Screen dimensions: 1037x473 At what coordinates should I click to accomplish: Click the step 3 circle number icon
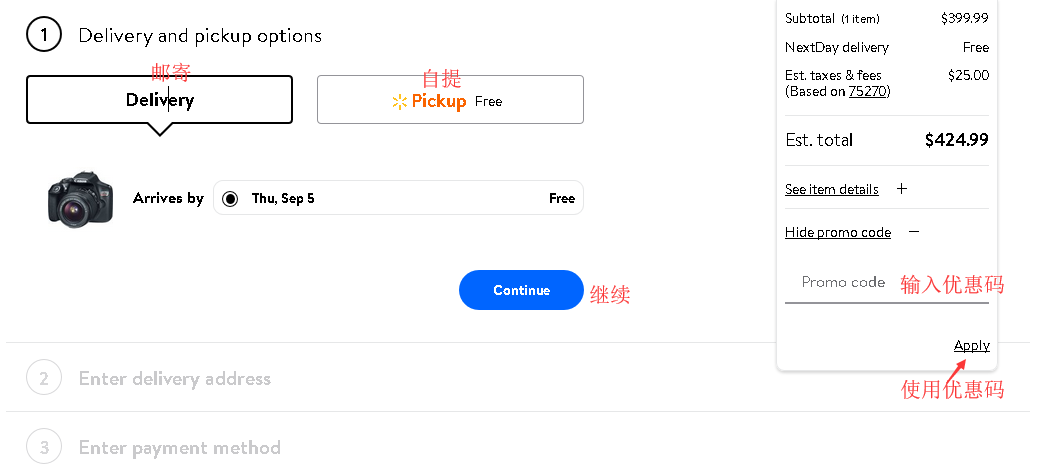click(44, 446)
